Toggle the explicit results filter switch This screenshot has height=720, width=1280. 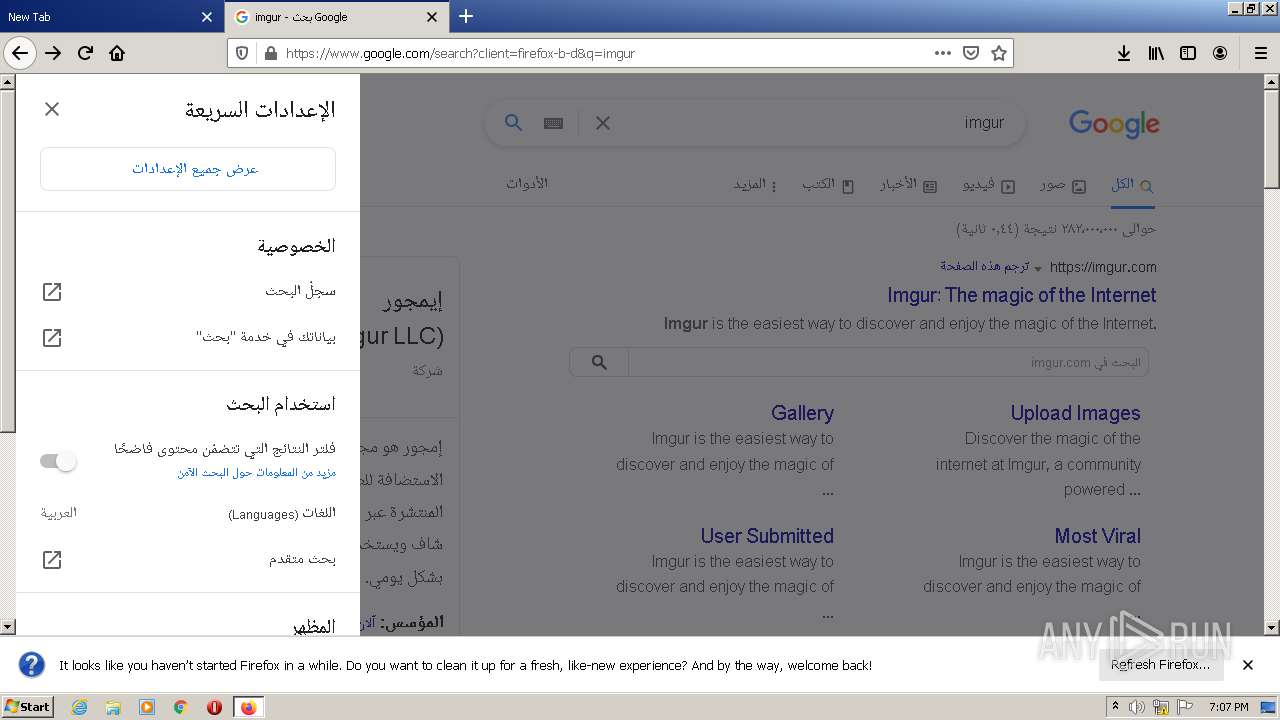tap(58, 461)
